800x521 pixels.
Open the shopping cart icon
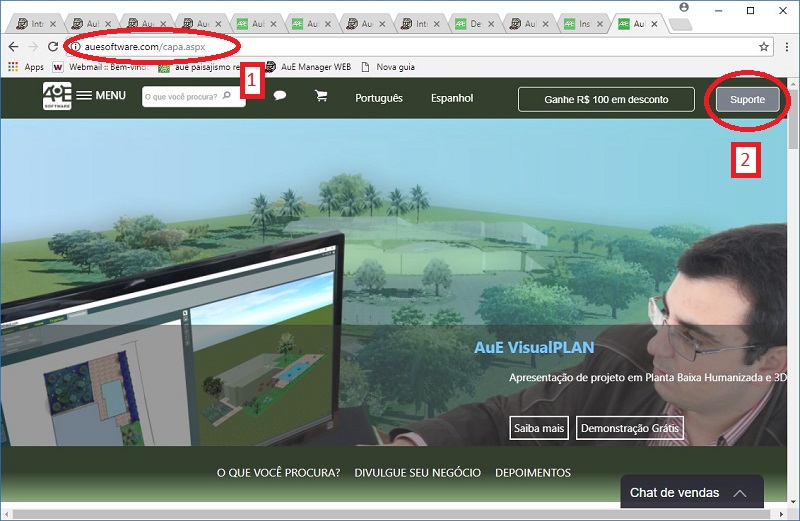click(x=321, y=97)
